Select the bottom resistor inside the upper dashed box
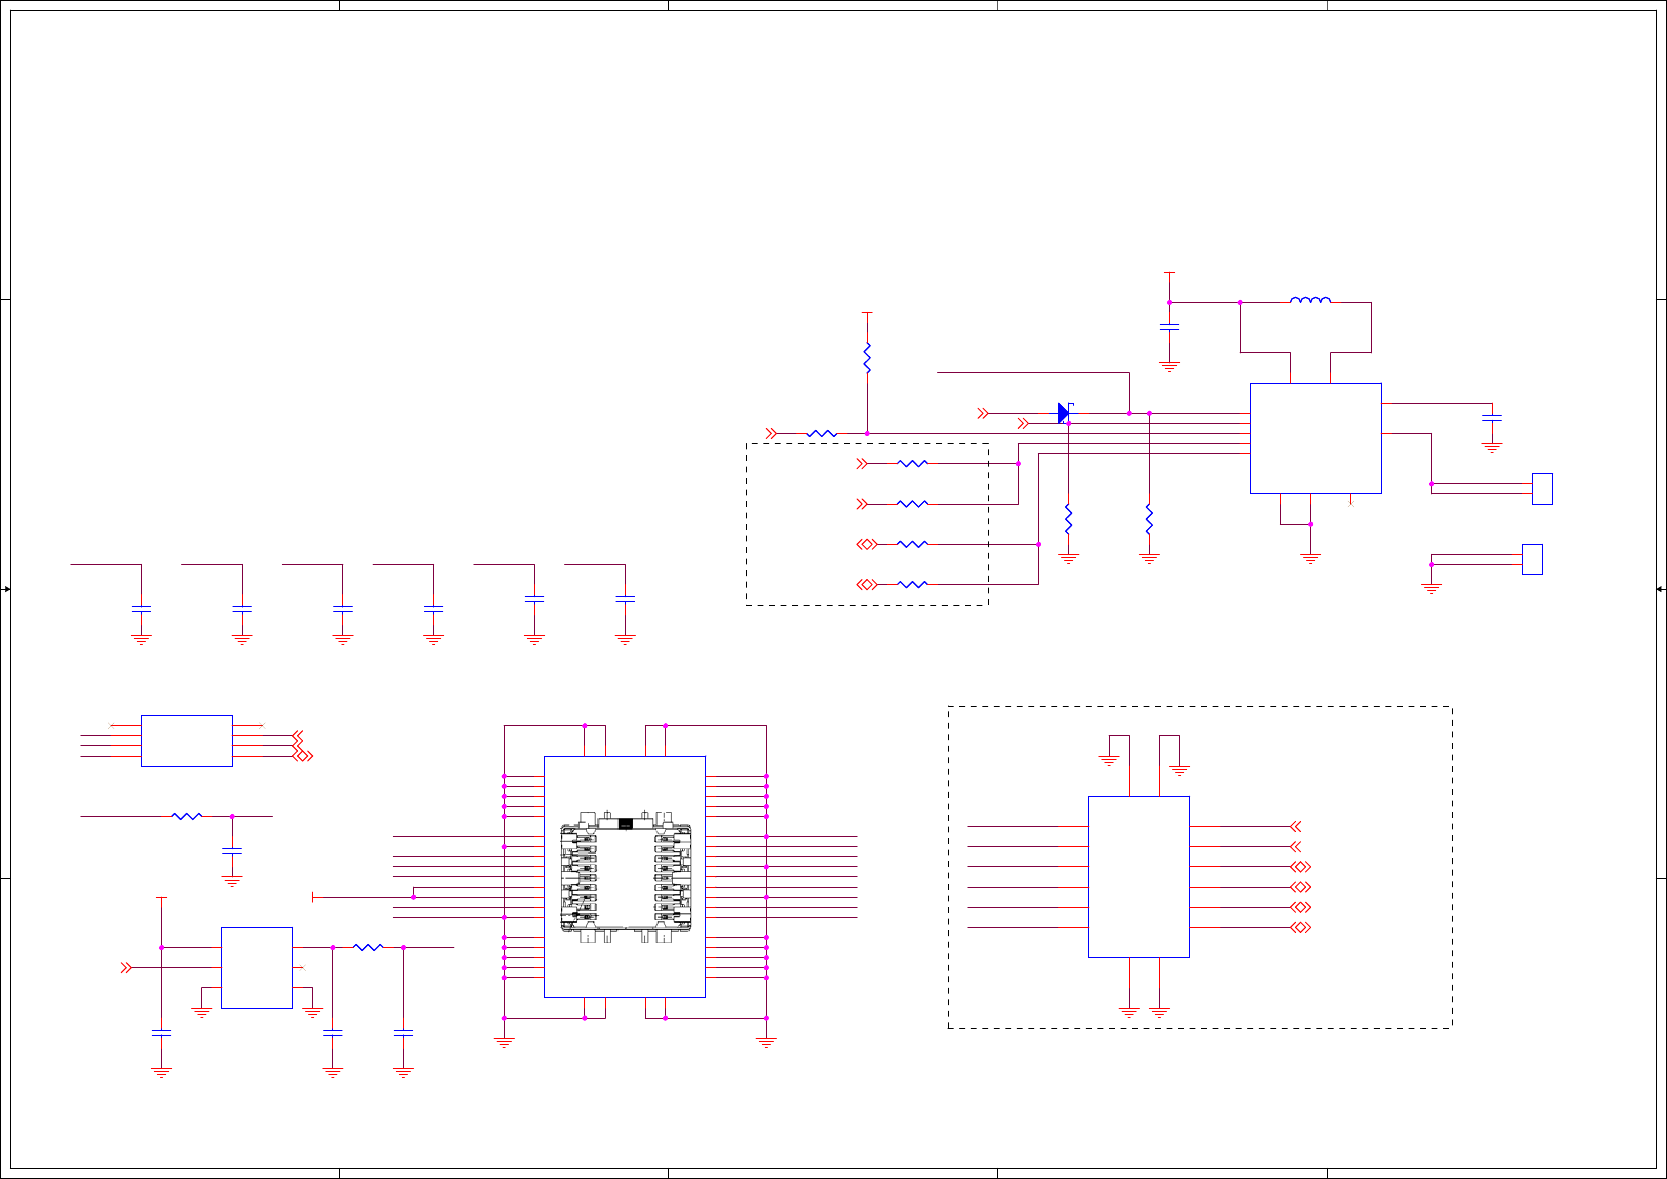The width and height of the screenshot is (1667, 1179). tap(913, 584)
